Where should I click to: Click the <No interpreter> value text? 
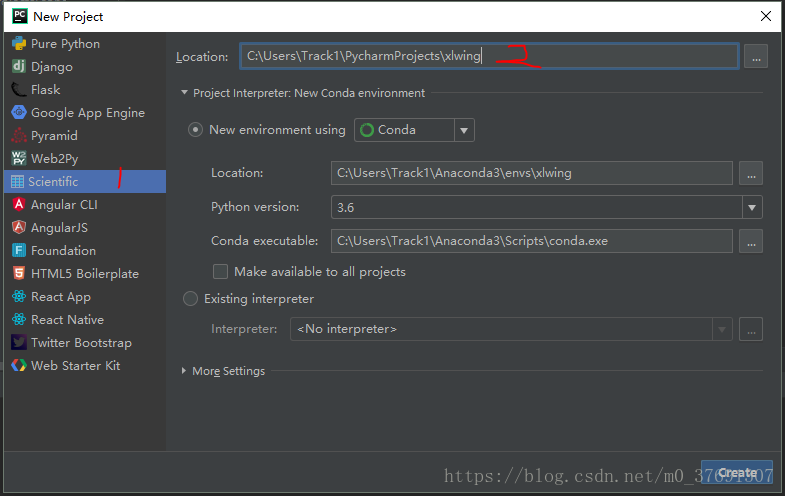(x=347, y=329)
